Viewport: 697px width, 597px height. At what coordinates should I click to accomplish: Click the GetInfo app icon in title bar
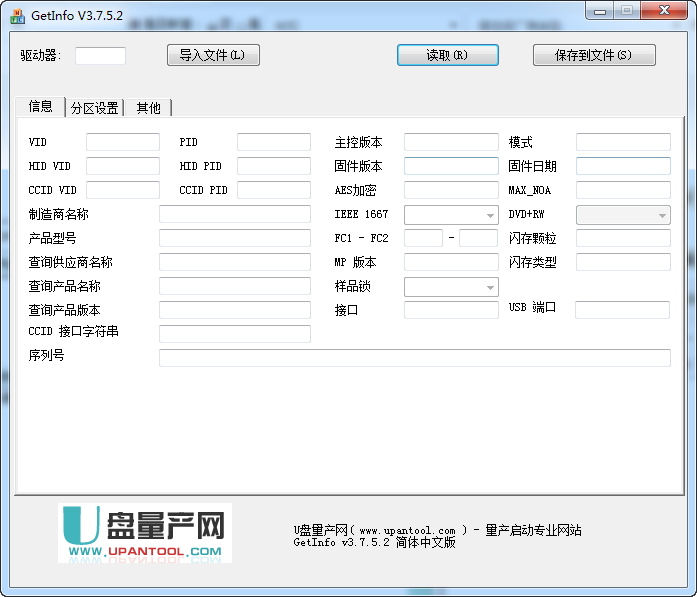tap(17, 16)
